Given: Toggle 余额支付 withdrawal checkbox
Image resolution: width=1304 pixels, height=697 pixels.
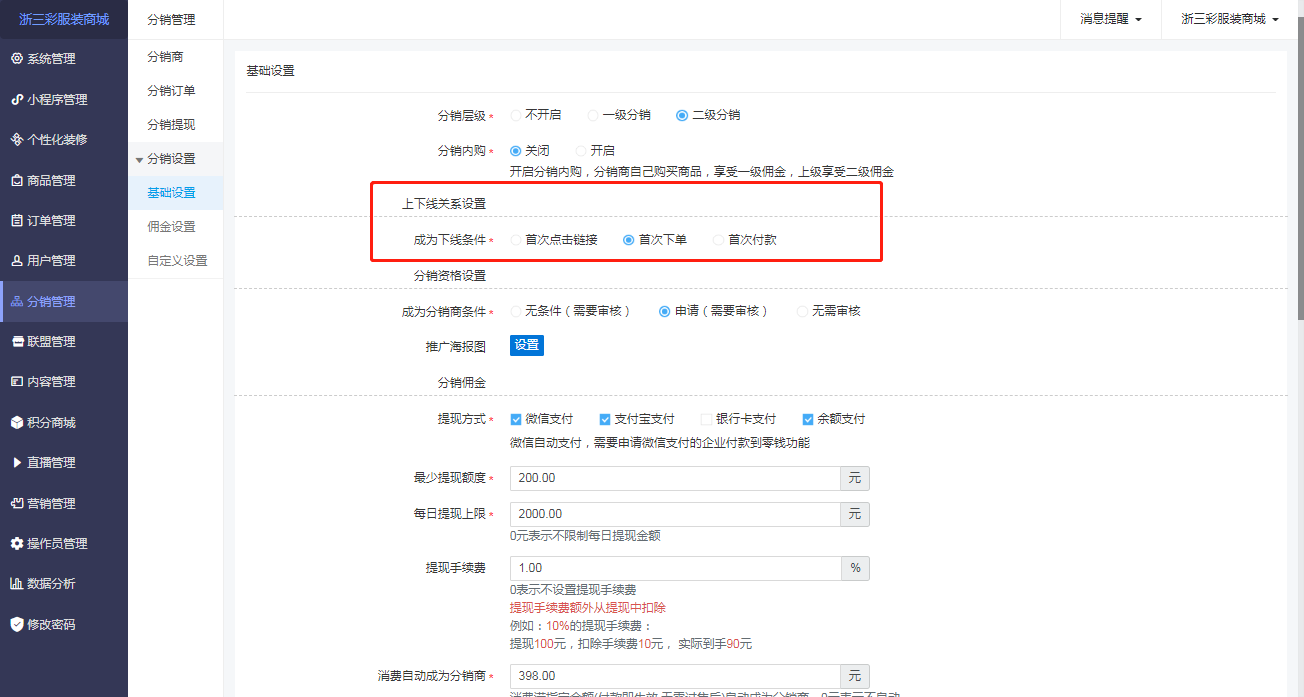Looking at the screenshot, I should click(x=808, y=419).
